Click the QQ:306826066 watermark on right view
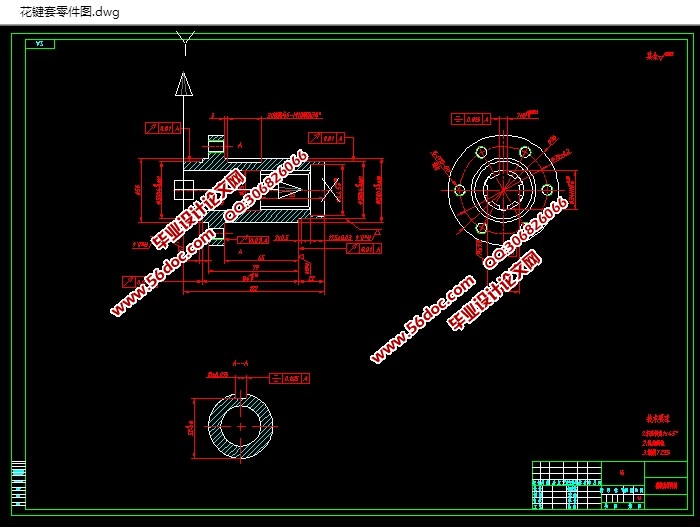700x527 pixels. click(x=526, y=231)
